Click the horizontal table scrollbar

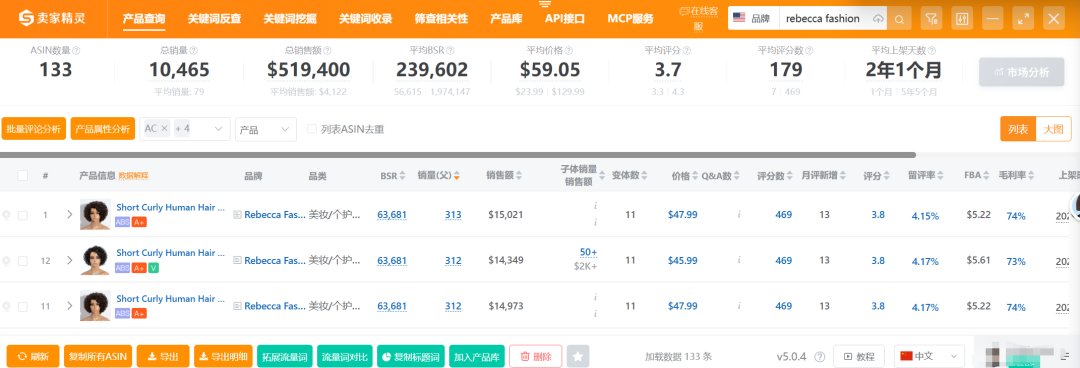tap(458, 155)
